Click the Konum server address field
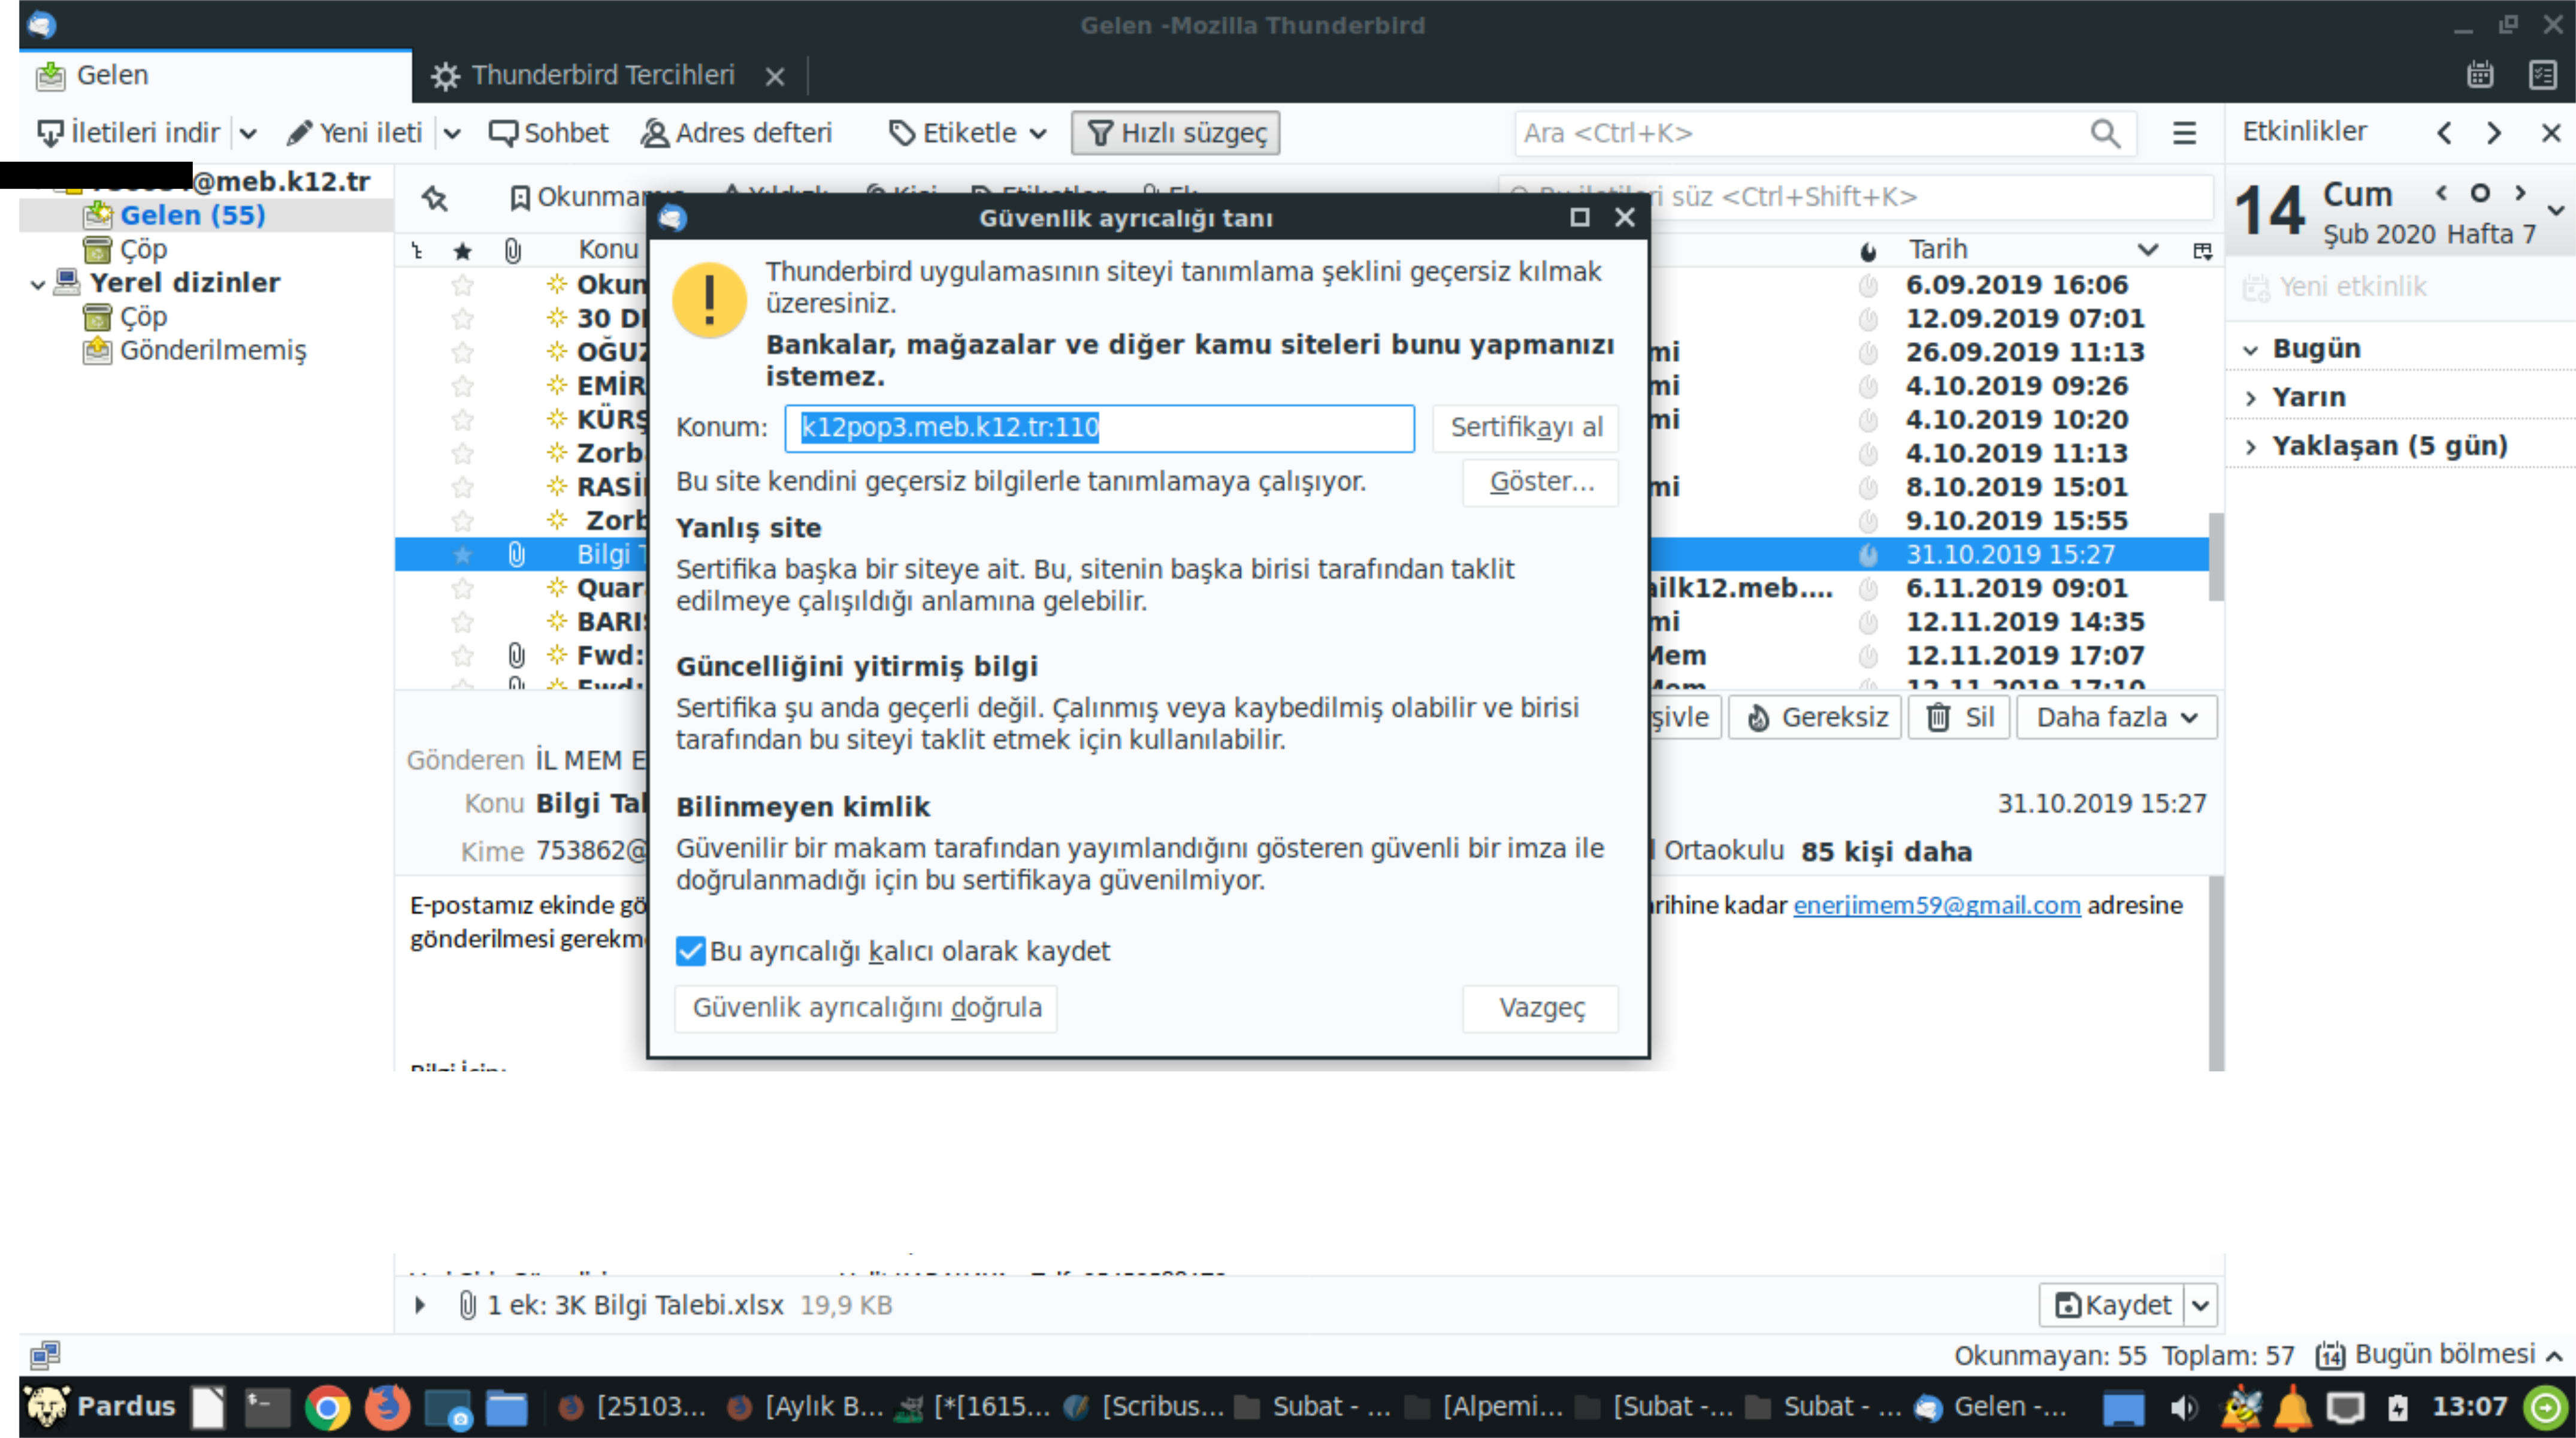 pos(1098,427)
